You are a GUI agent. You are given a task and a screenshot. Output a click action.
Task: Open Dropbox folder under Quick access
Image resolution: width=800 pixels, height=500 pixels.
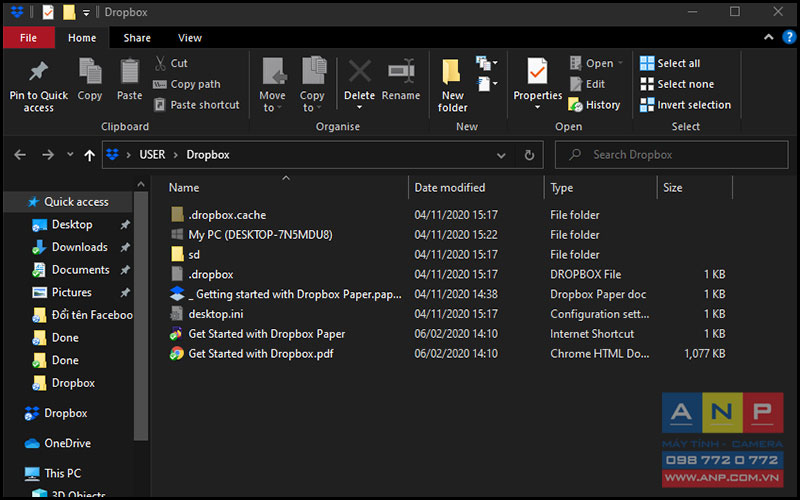click(x=73, y=383)
